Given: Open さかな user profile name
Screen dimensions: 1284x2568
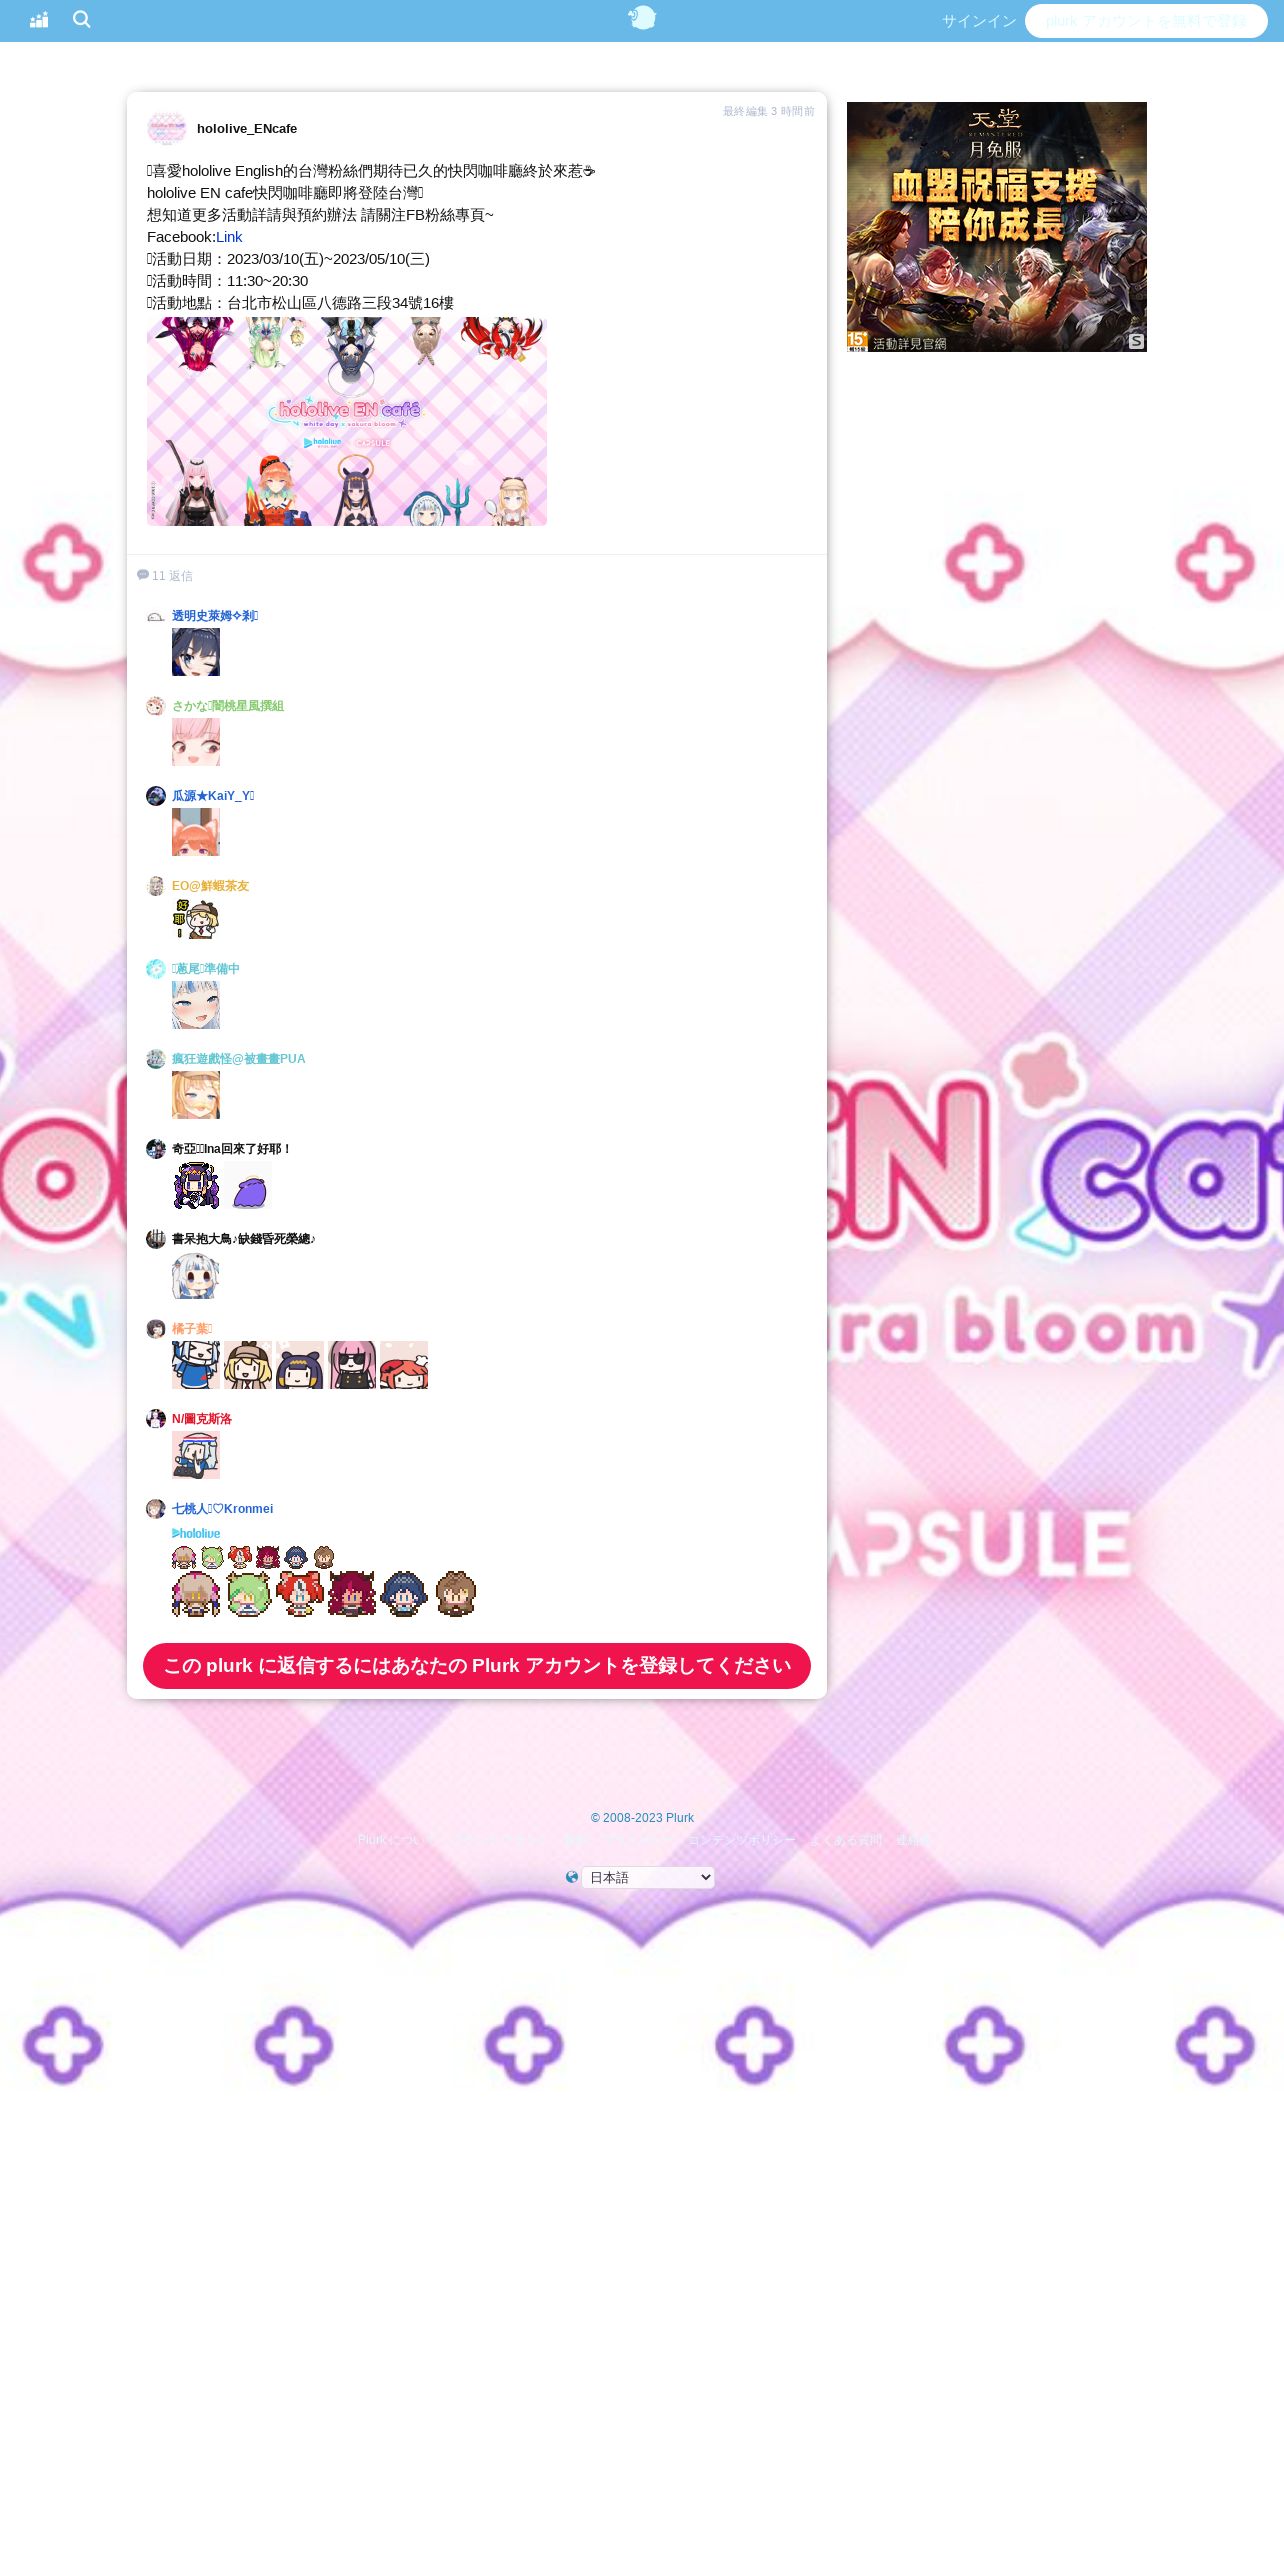Looking at the screenshot, I should coord(228,706).
